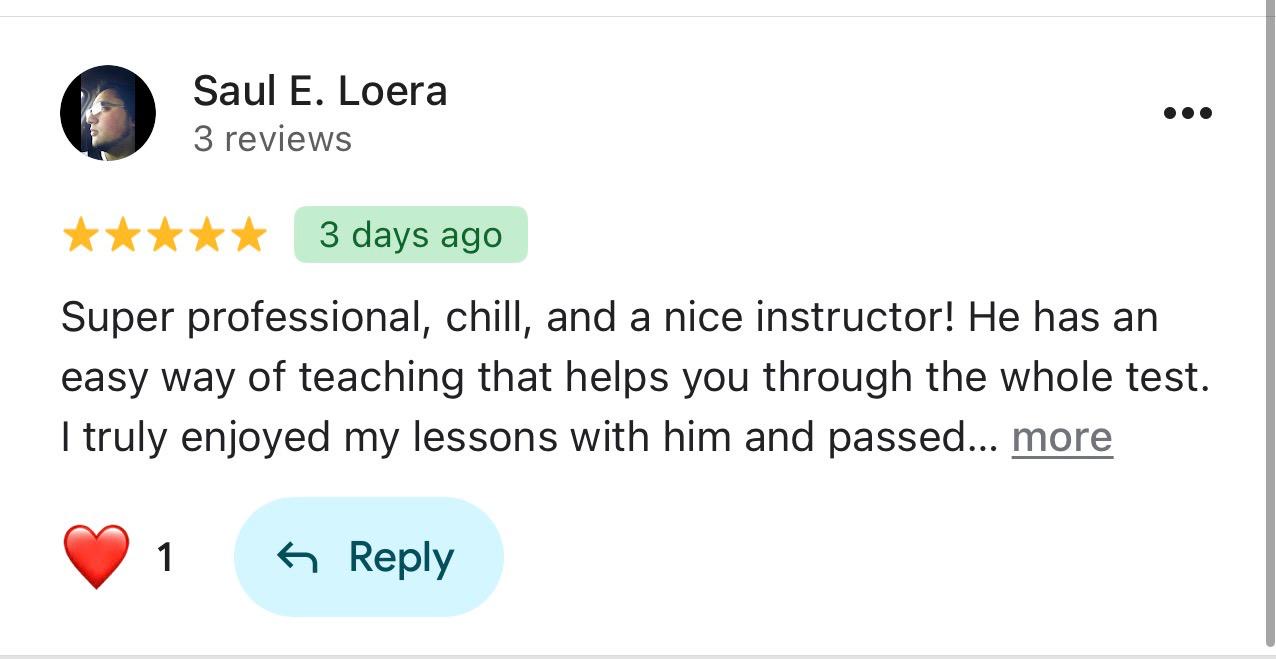The image size is (1276, 659).
Task: Click the more link to read full review
Action: click(x=1062, y=437)
